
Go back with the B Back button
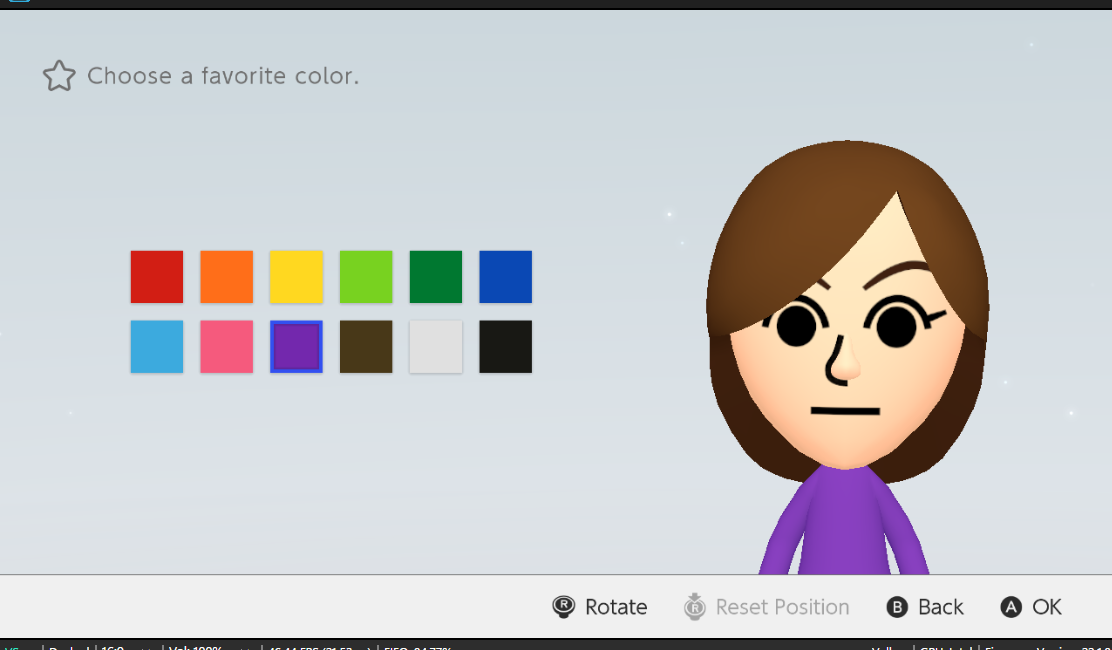pos(925,607)
